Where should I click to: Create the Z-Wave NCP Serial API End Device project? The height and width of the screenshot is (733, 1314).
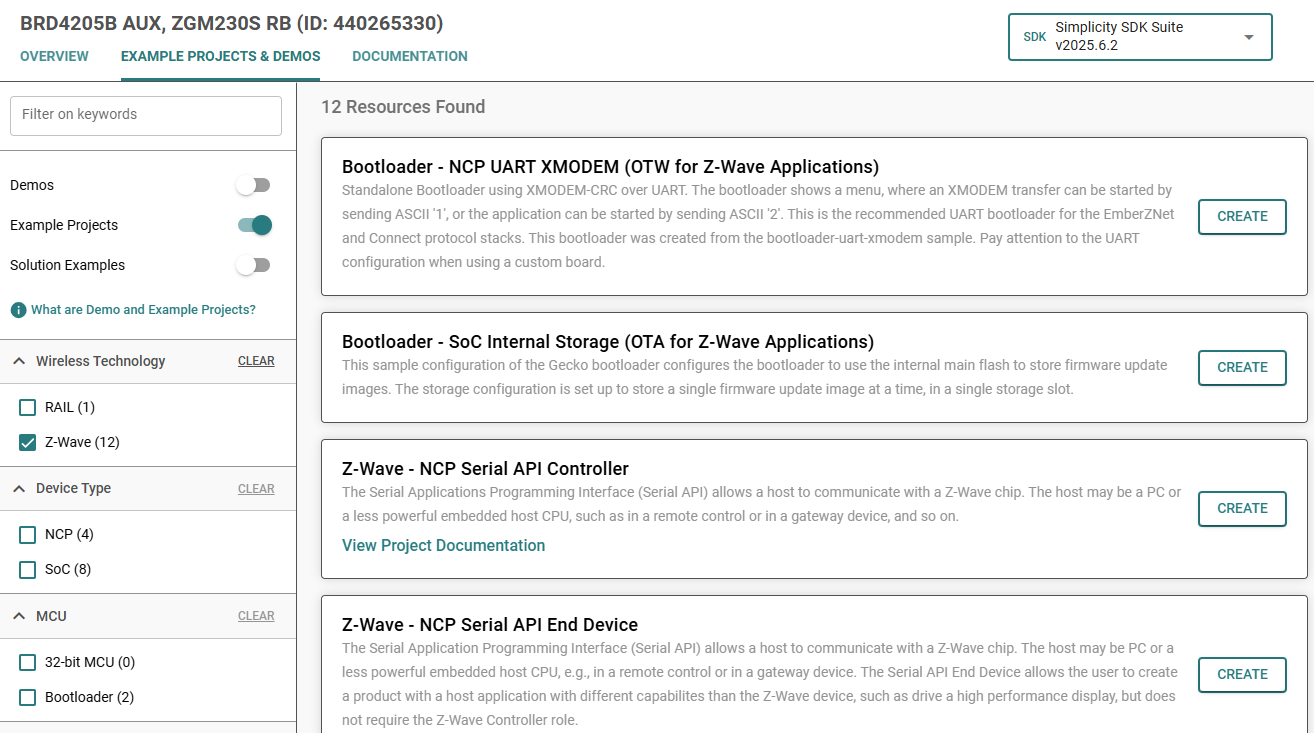(x=1242, y=675)
